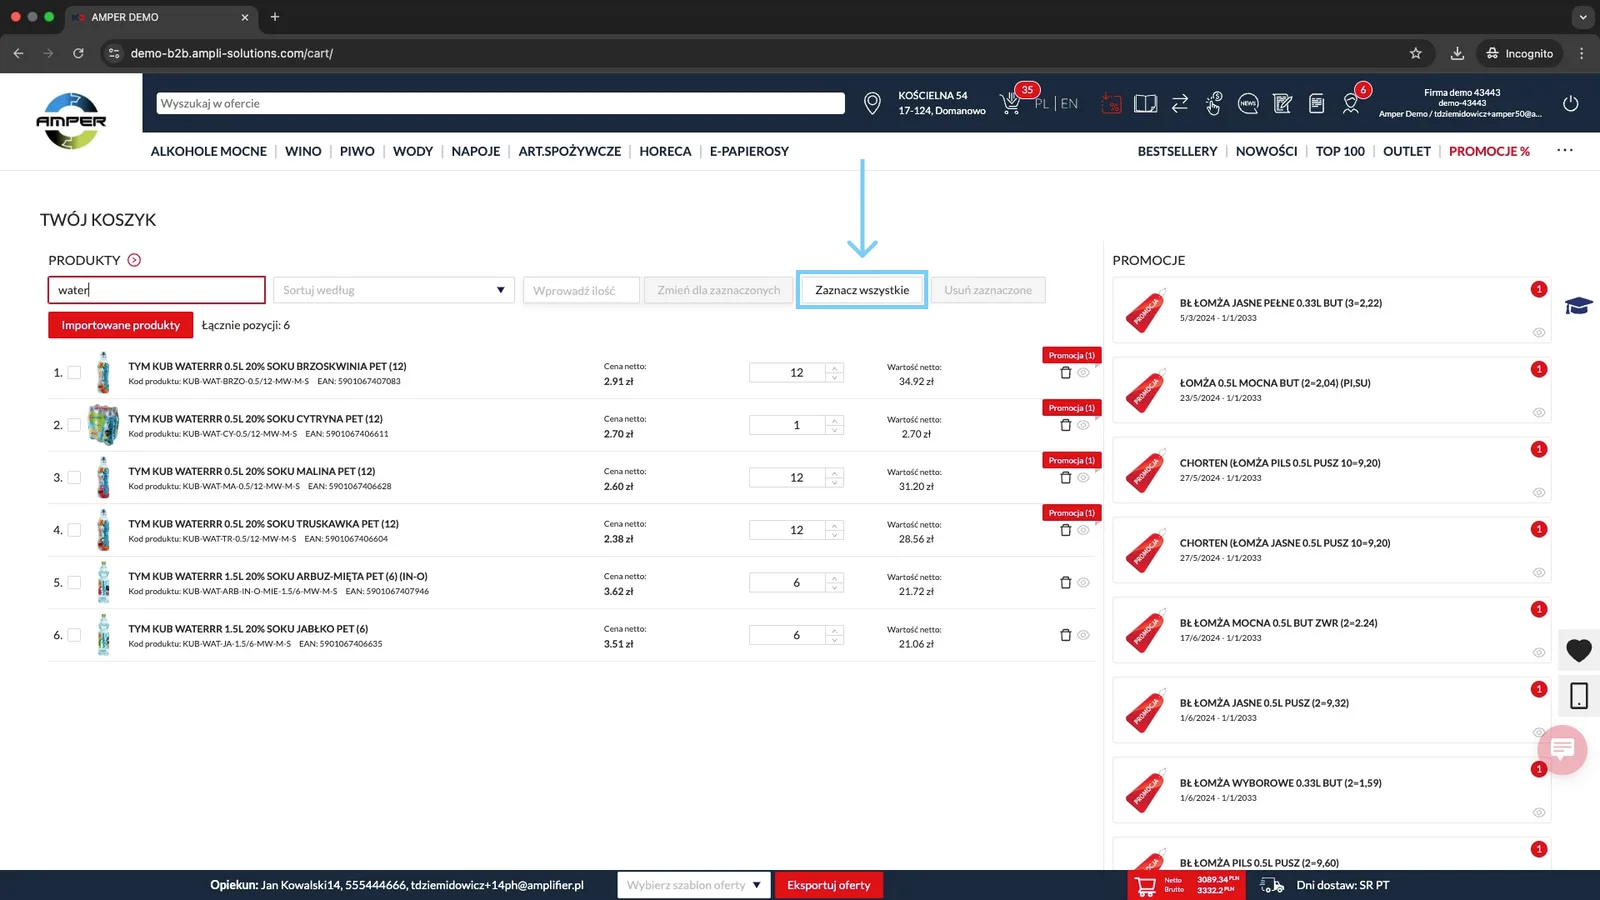
Task: Open the NEWS speech bubble icon
Action: click(x=1248, y=103)
